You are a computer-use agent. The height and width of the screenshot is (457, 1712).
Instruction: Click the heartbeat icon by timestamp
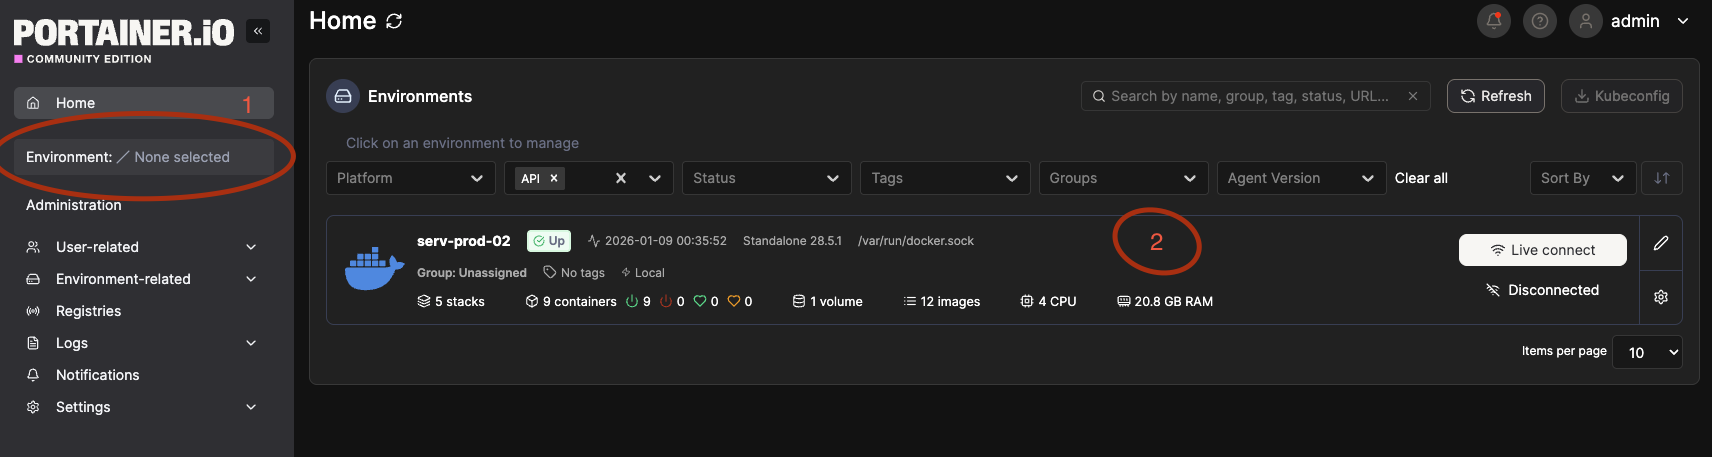pos(594,241)
